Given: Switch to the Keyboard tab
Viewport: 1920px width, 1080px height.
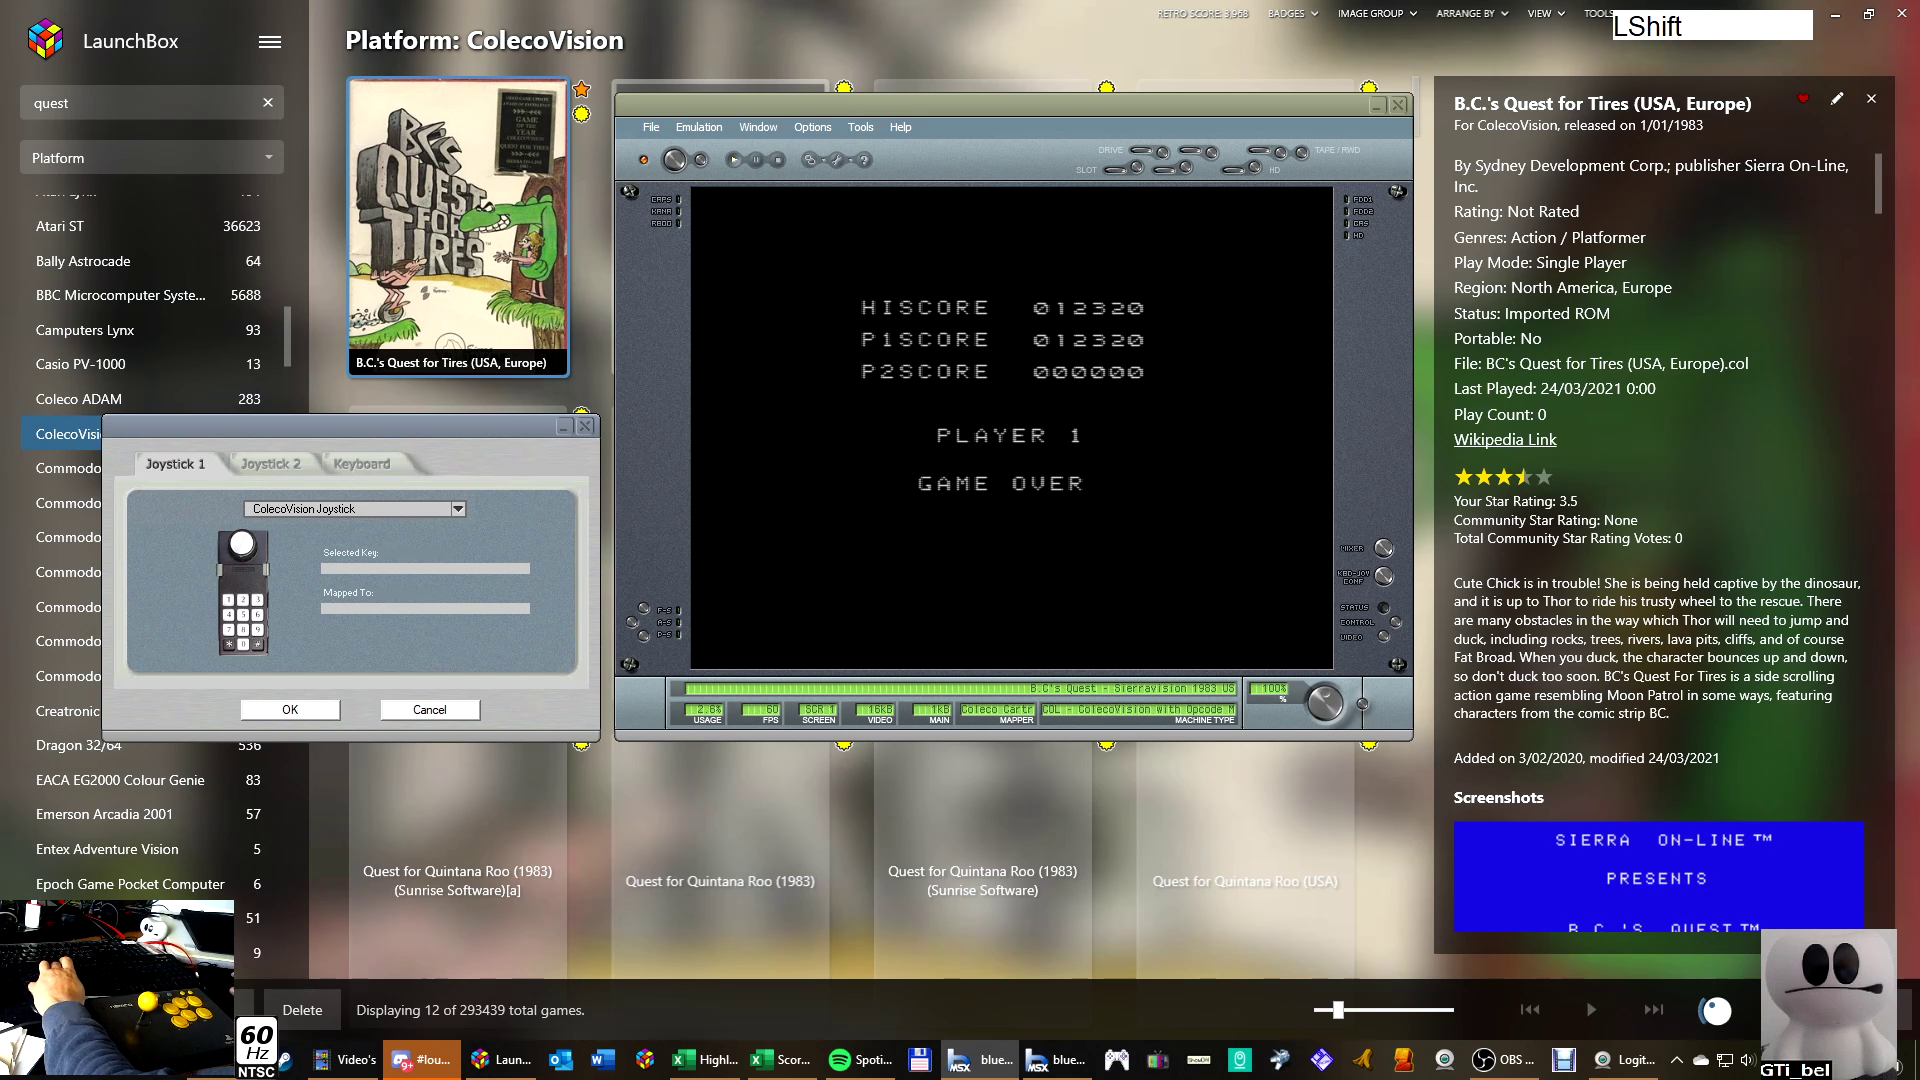Looking at the screenshot, I should pyautogui.click(x=361, y=464).
